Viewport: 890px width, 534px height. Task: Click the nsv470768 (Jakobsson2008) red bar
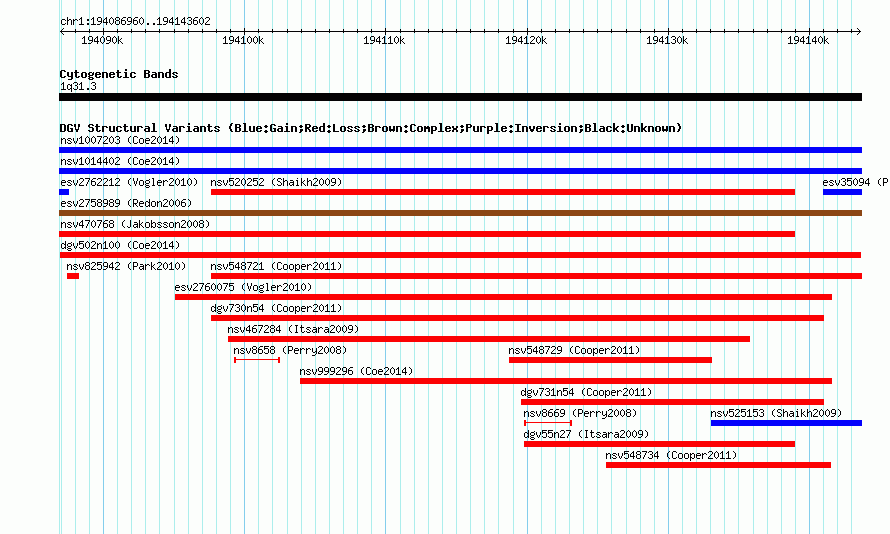tap(427, 234)
